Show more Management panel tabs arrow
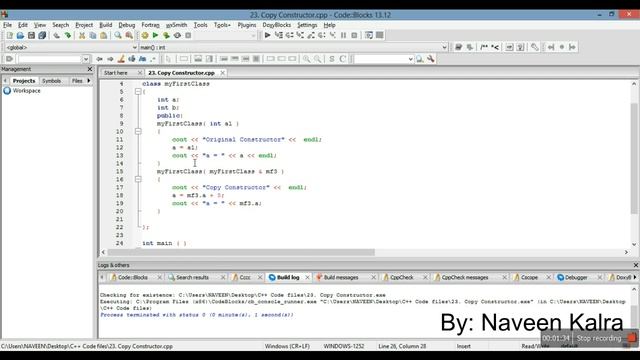The height and width of the screenshot is (360, 640). coord(89,81)
